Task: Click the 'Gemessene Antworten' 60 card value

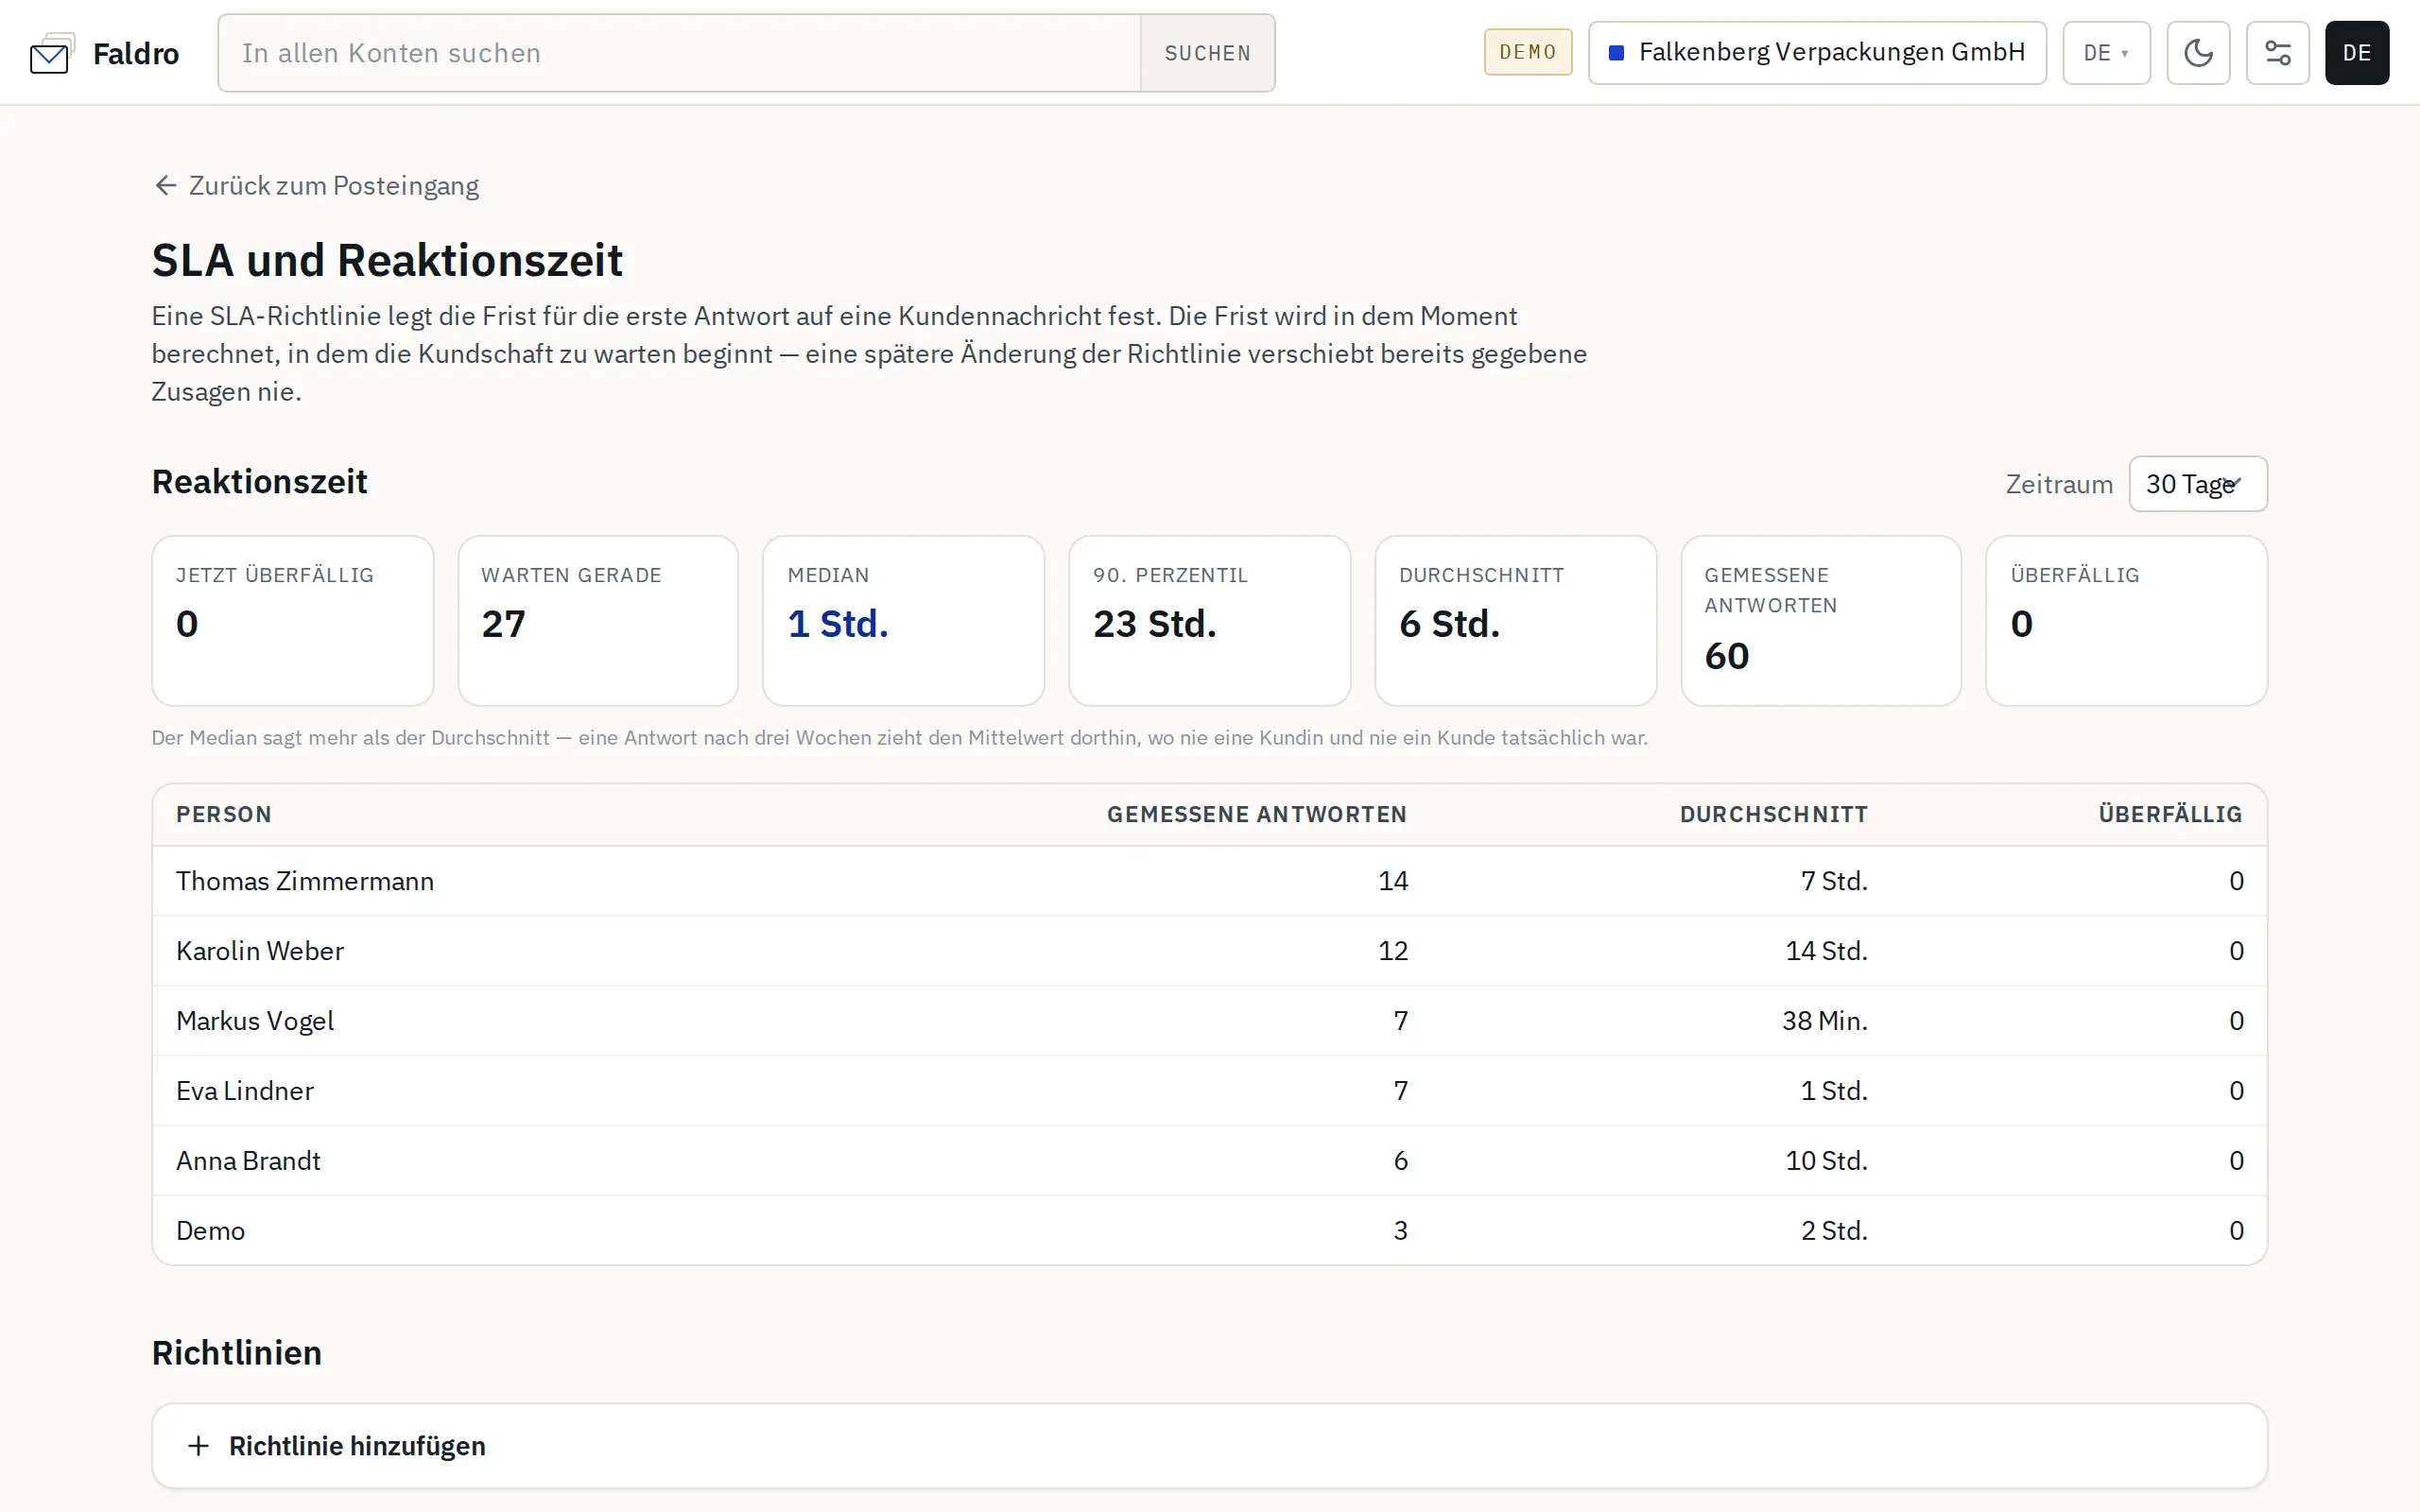Action: point(1726,656)
